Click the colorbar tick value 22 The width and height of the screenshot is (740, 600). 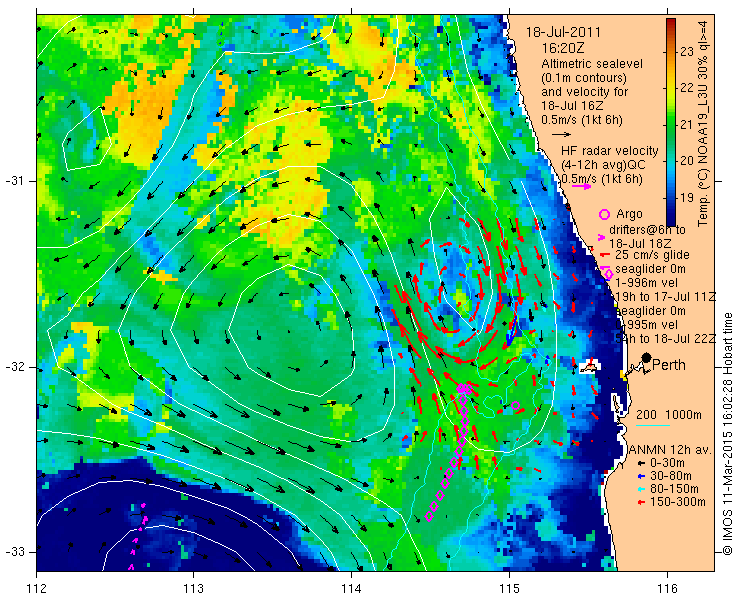coord(688,88)
